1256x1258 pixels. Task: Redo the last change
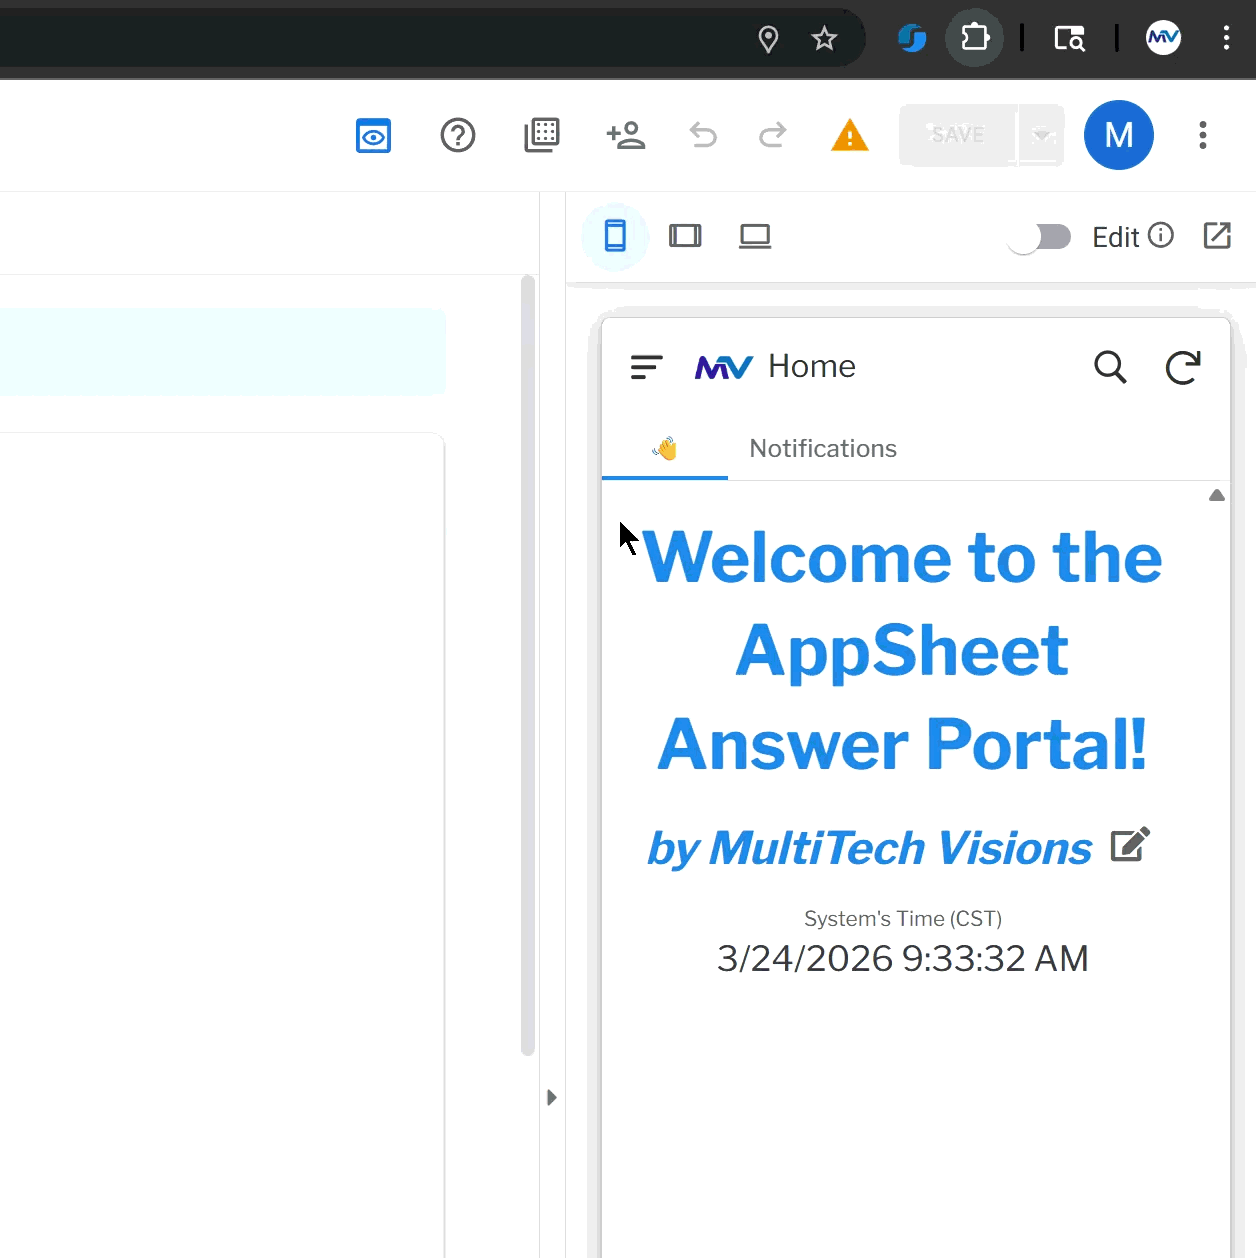point(772,135)
